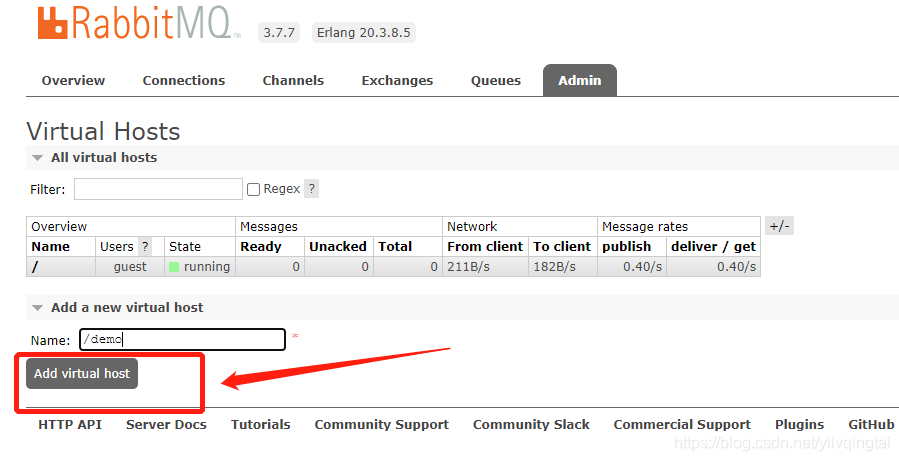899x461 pixels.
Task: Open the '/' virtual host entry
Action: 35,267
